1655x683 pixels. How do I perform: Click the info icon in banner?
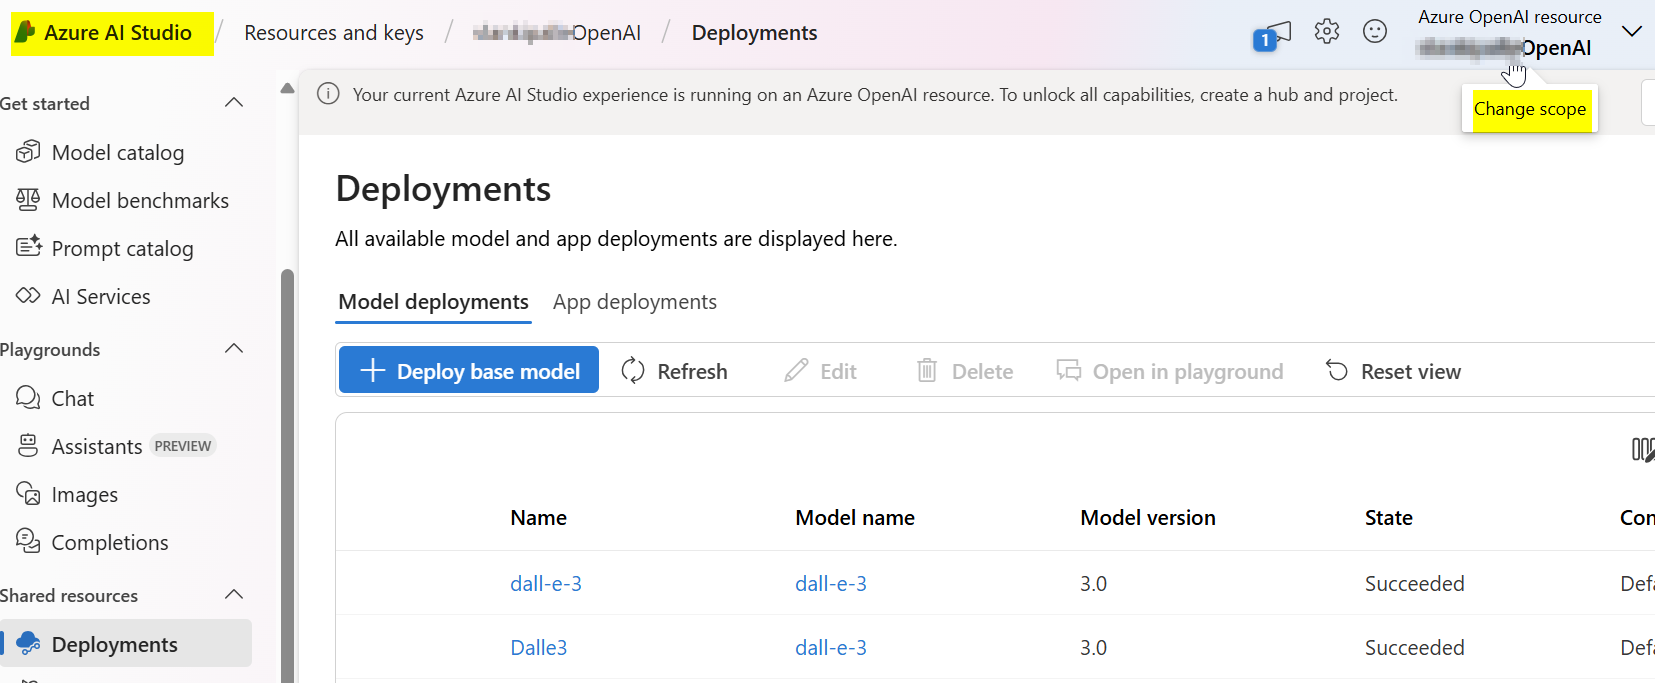[328, 94]
